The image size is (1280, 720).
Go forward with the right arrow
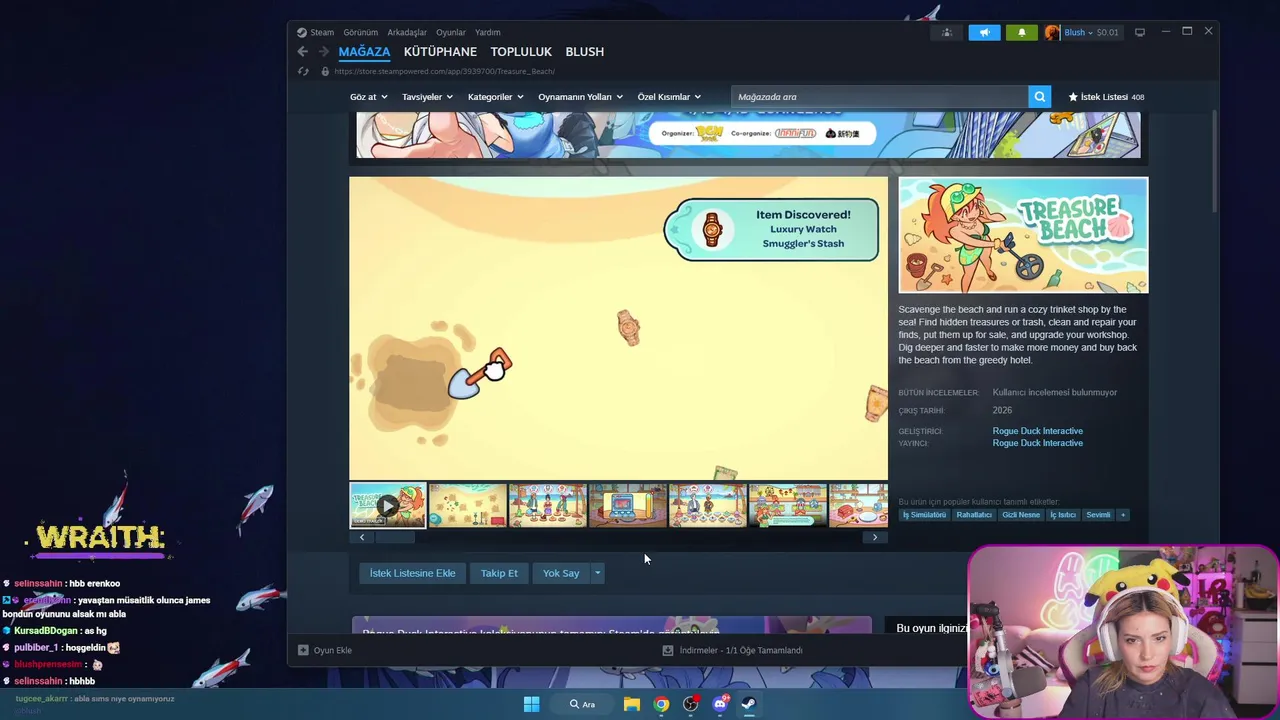pyautogui.click(x=323, y=52)
